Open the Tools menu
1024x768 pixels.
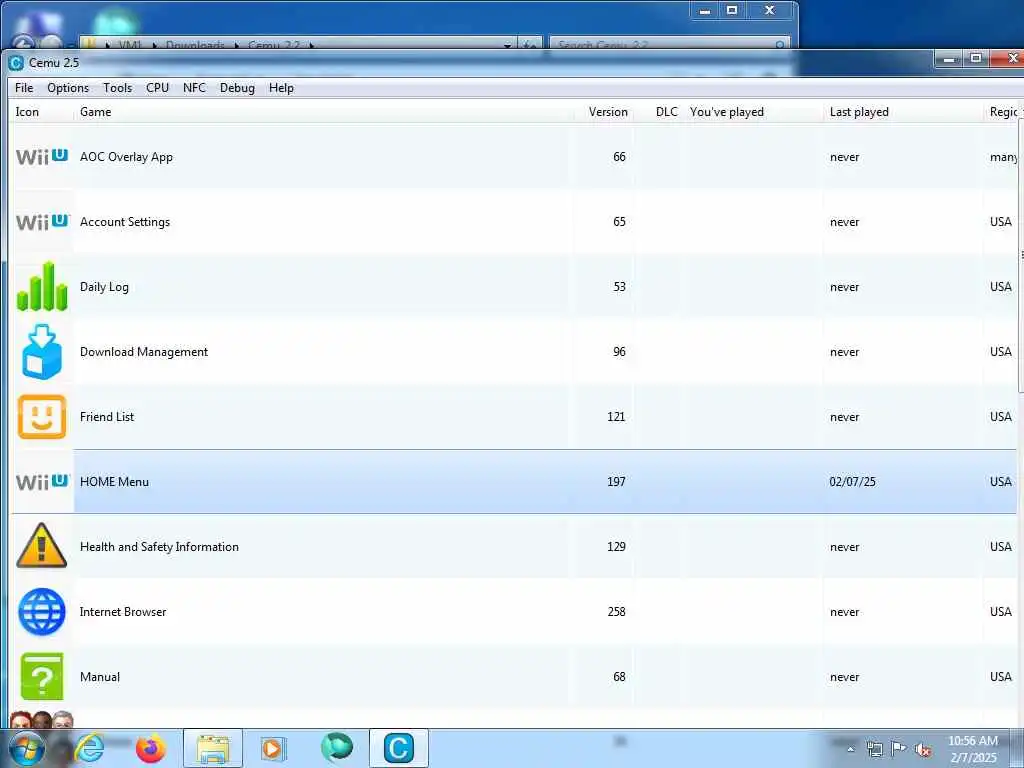click(x=118, y=88)
